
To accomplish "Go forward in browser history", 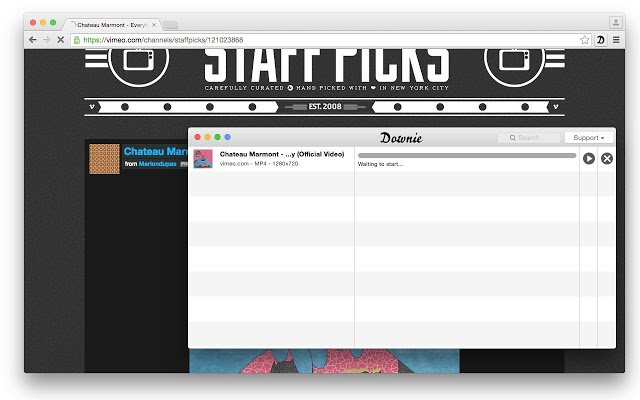I will coord(47,40).
